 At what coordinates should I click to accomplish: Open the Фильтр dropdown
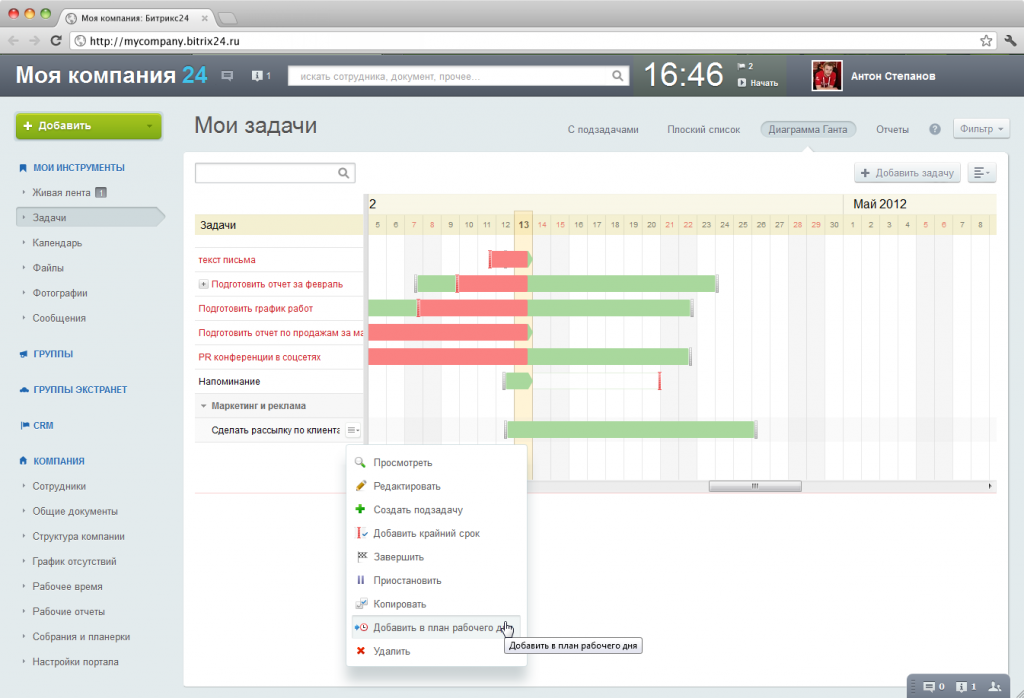coord(982,129)
